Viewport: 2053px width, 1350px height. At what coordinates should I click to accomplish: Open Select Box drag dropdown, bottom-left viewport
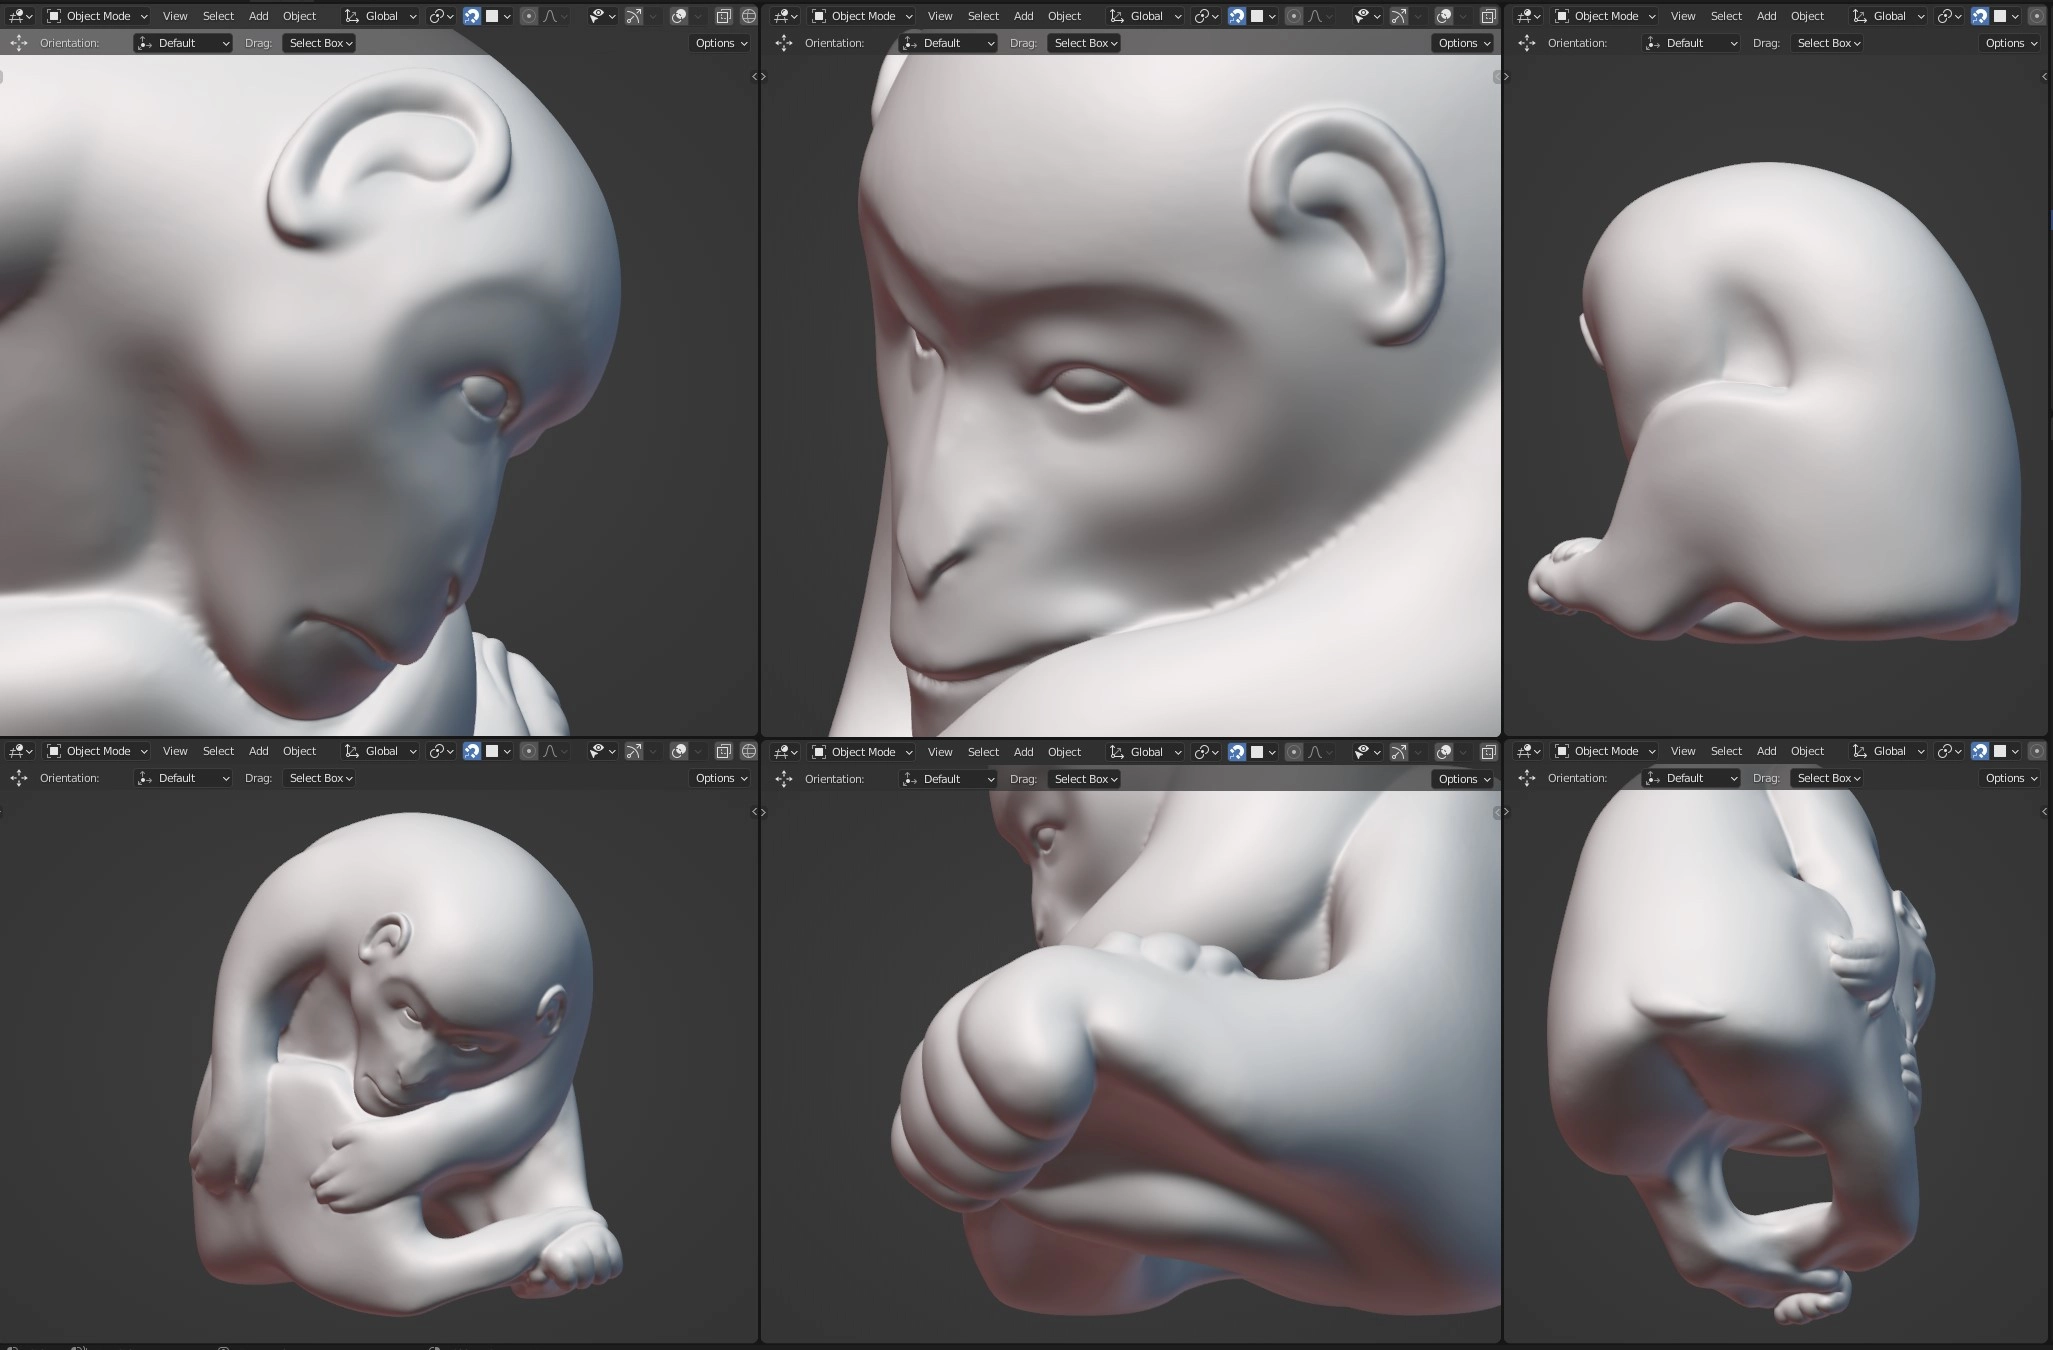click(x=320, y=778)
